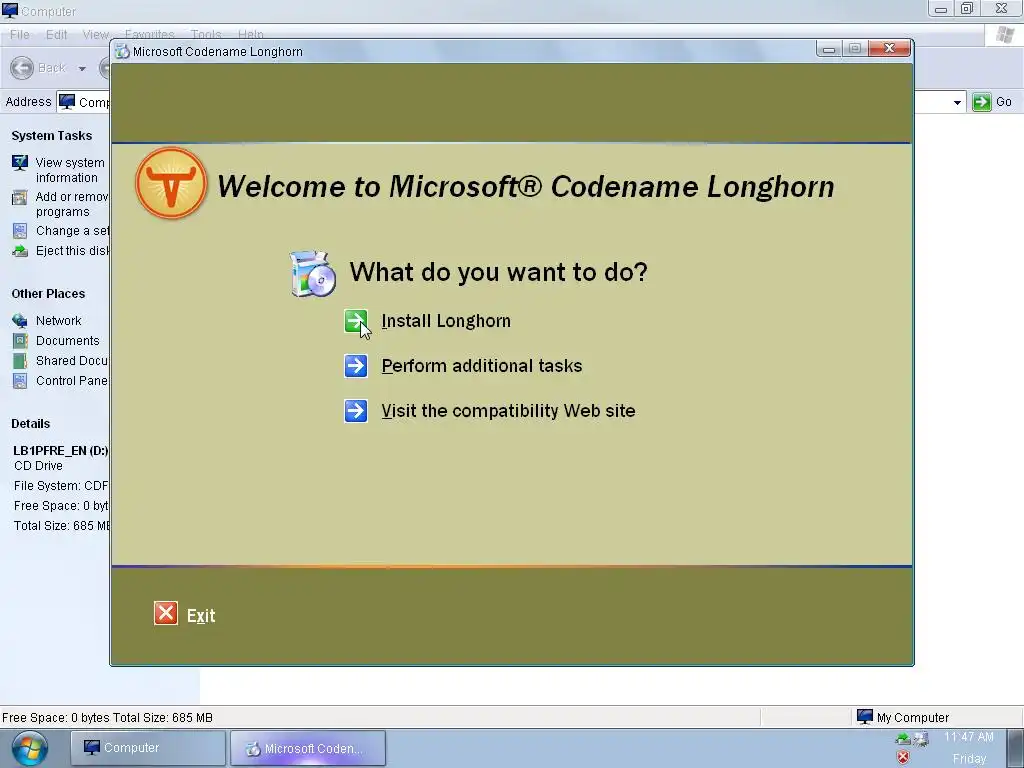Image resolution: width=1024 pixels, height=768 pixels.
Task: Click the LB1PFRE_EN (D:) drive label
Action: 61,451
